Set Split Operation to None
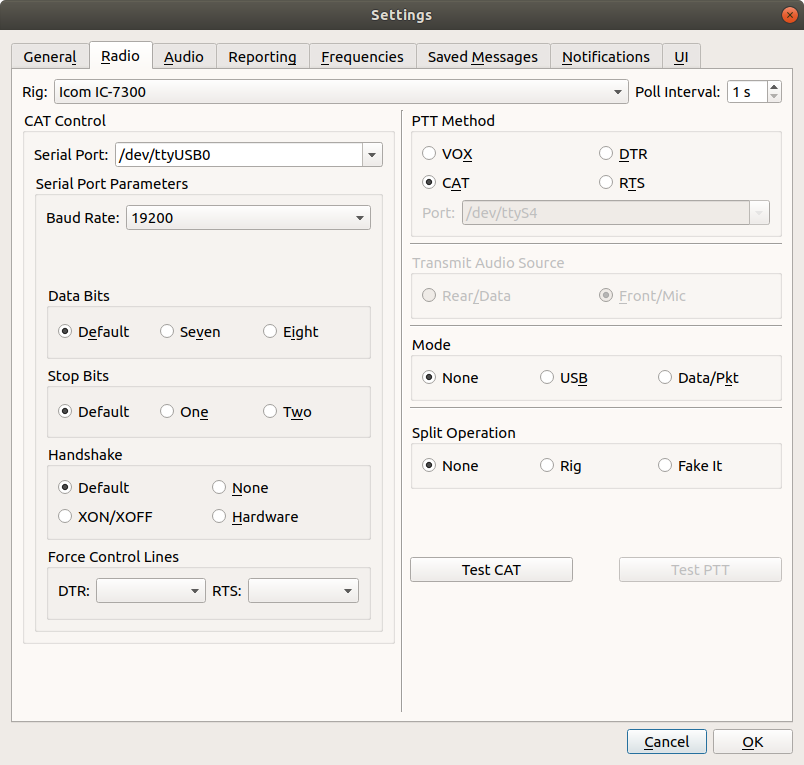Screen dimensions: 804x765 pyautogui.click(x=450, y=466)
